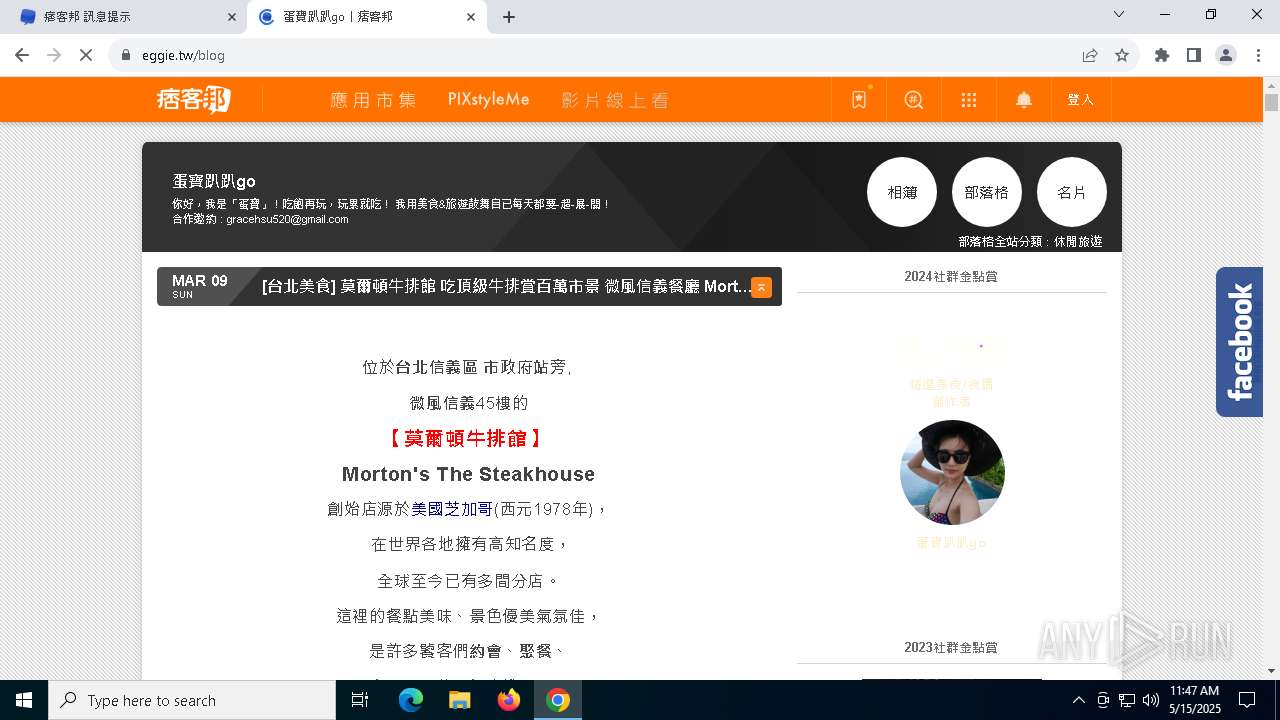Screen dimensions: 1280x720
Task: View site information lock icon
Action: [x=126, y=55]
